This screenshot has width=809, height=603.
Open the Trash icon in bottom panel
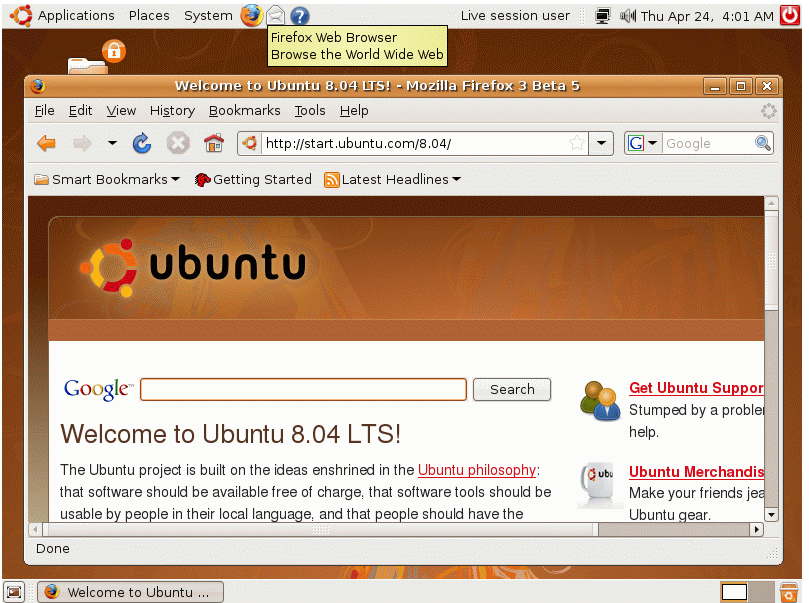tap(789, 592)
